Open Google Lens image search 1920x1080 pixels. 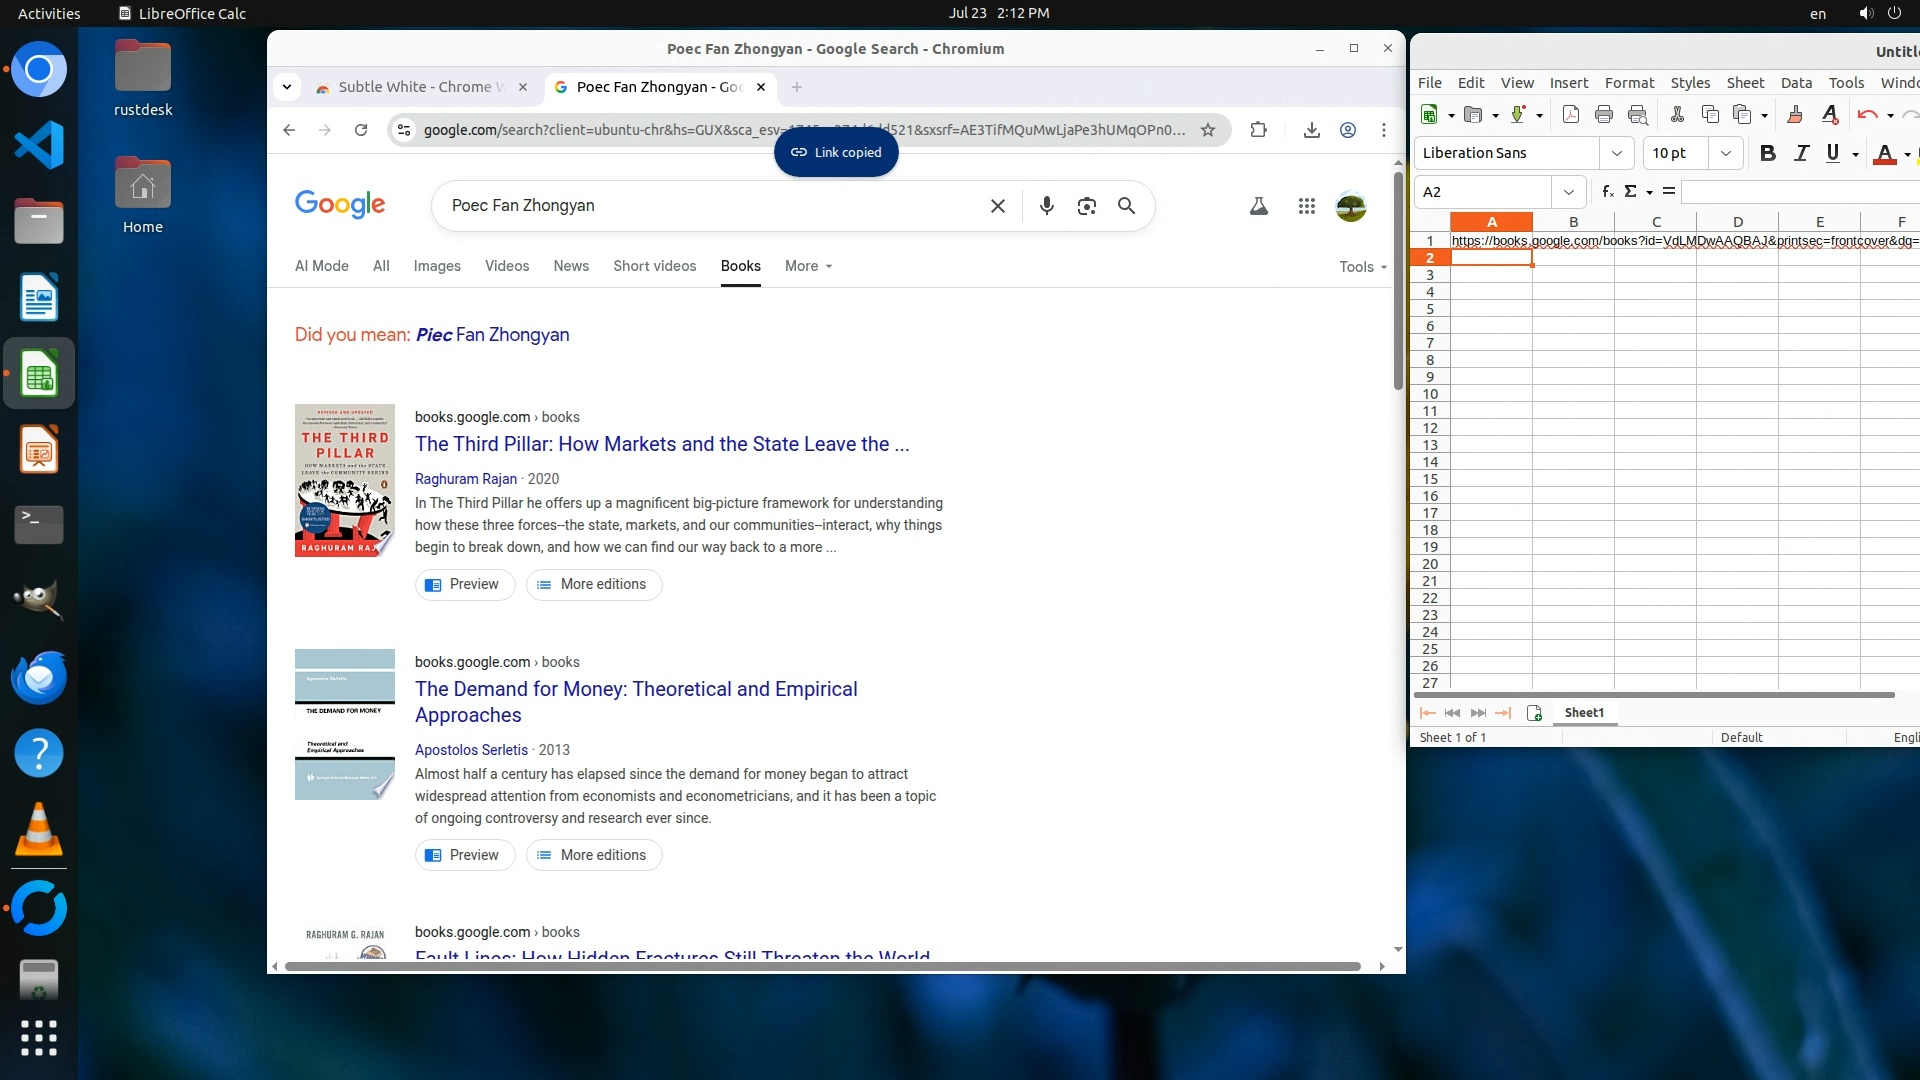[1086, 206]
